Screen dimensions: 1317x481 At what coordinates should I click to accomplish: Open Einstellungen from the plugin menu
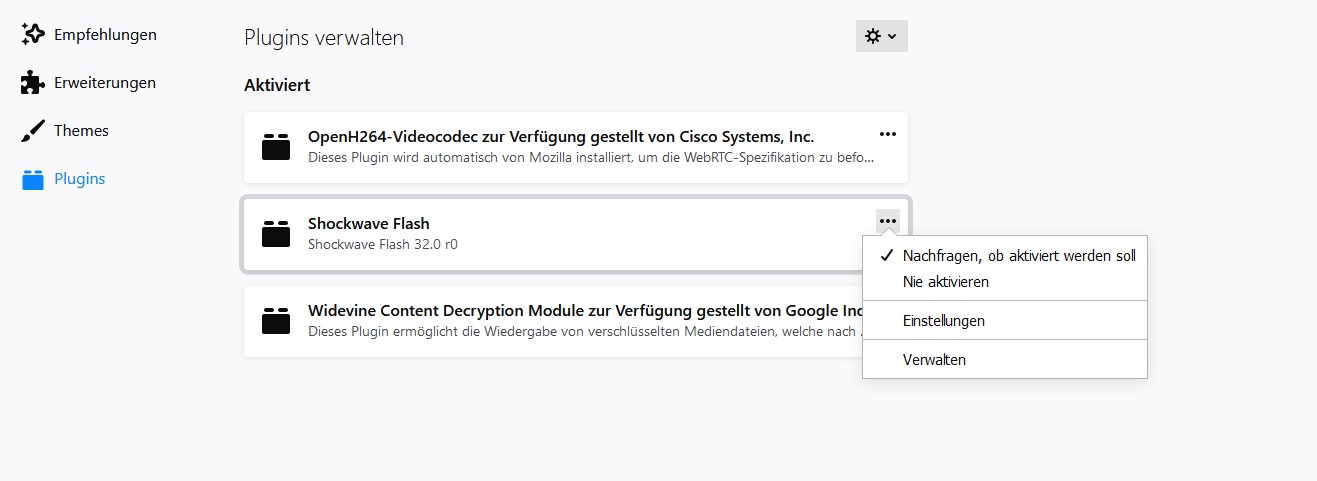pos(943,321)
